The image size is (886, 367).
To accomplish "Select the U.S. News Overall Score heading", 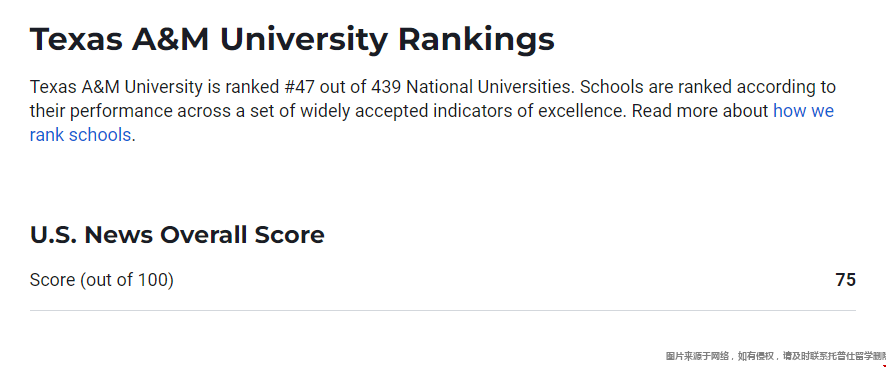I will pyautogui.click(x=177, y=235).
